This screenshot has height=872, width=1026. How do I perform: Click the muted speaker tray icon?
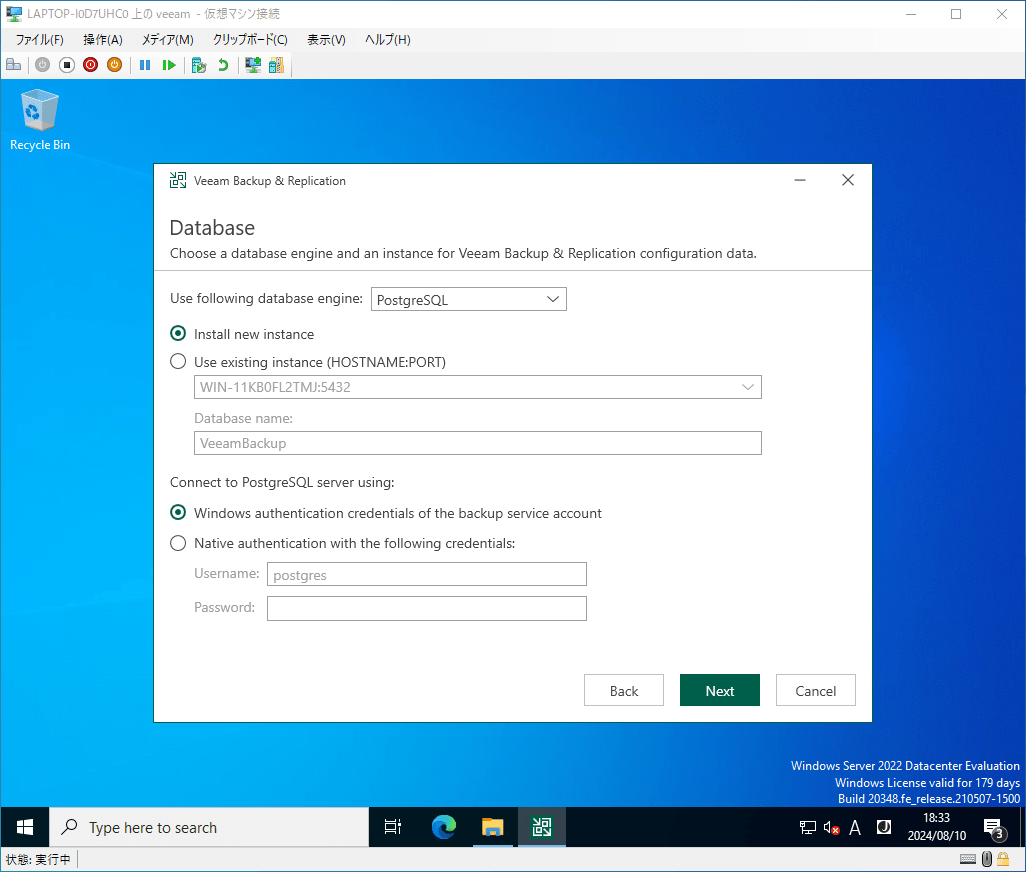point(832,828)
